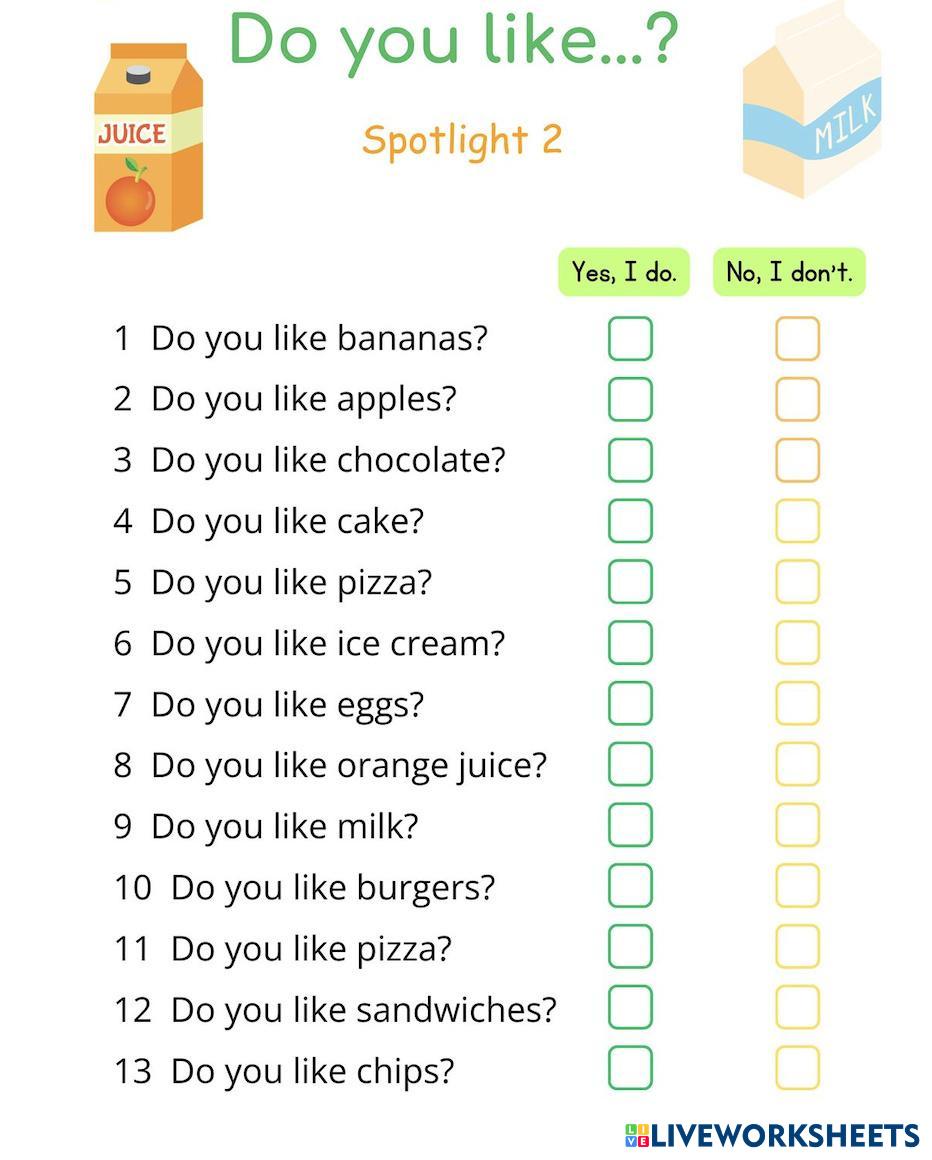Click the 'Yes, I do.' column header
Screen dimensions: 932x1160
coord(624,272)
